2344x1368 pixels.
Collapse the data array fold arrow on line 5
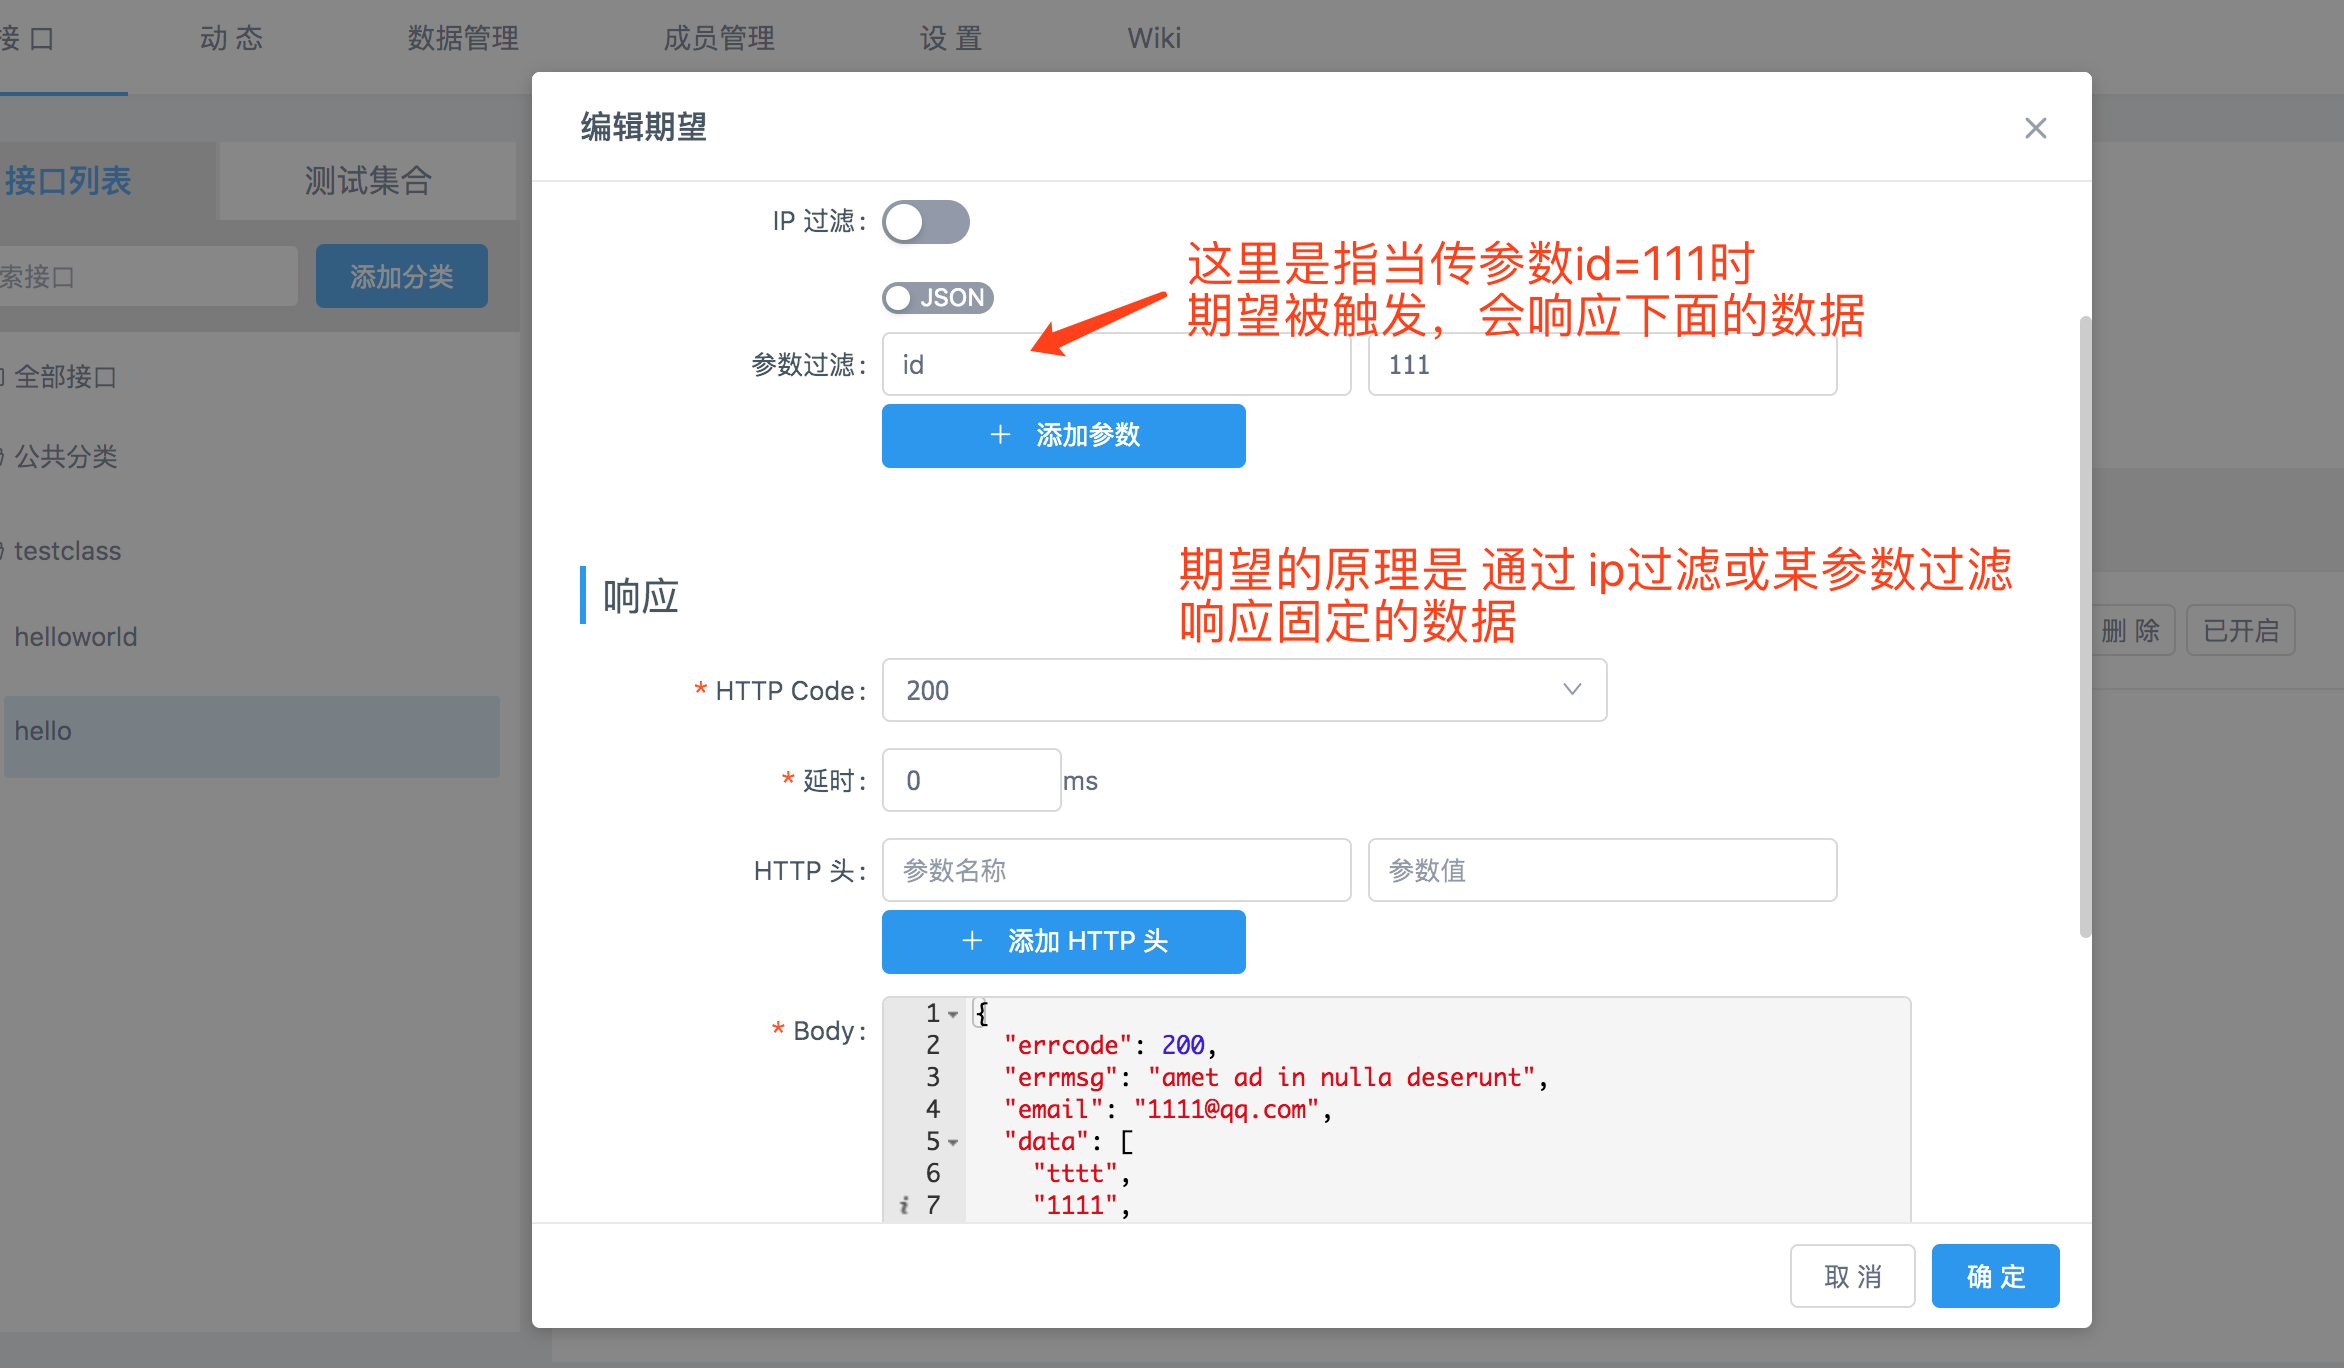[954, 1142]
